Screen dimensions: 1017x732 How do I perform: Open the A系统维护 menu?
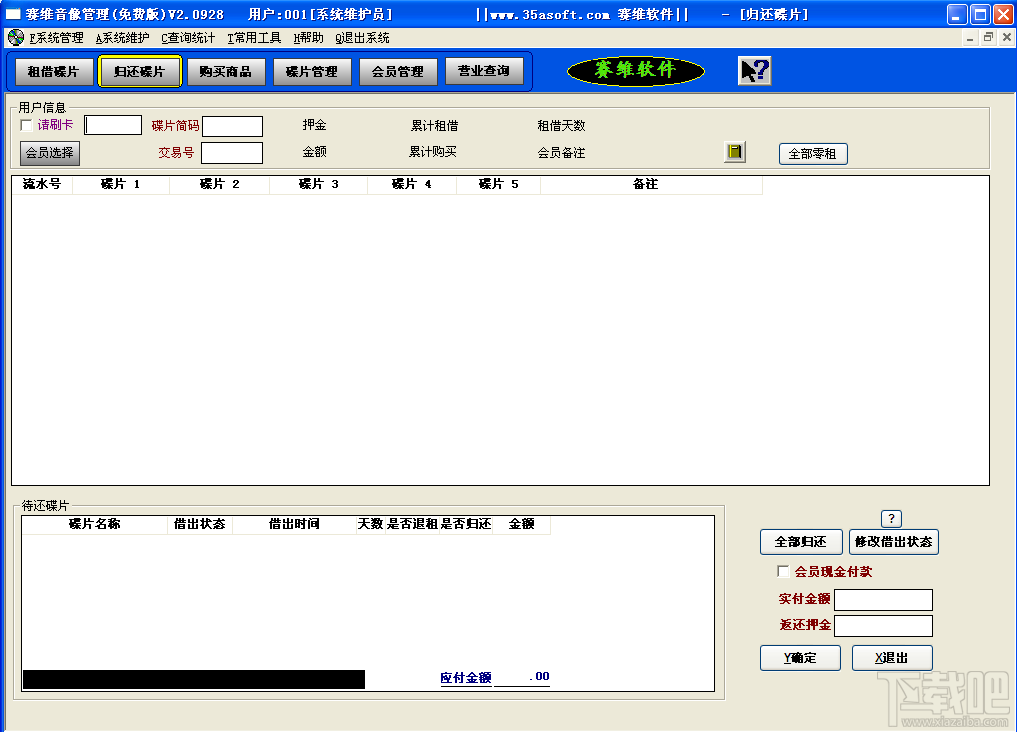click(122, 38)
